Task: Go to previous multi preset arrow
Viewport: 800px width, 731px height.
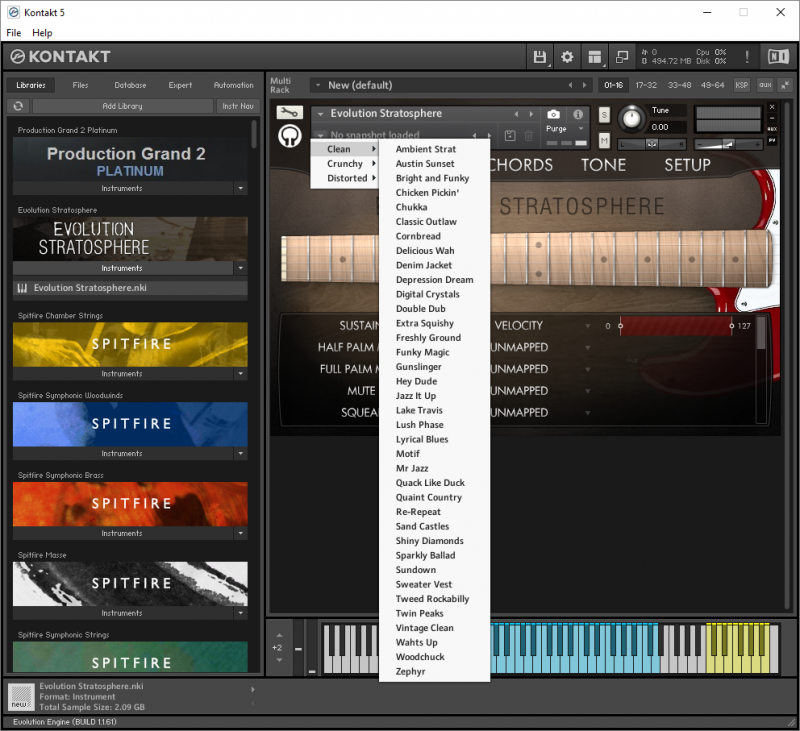Action: tap(570, 85)
